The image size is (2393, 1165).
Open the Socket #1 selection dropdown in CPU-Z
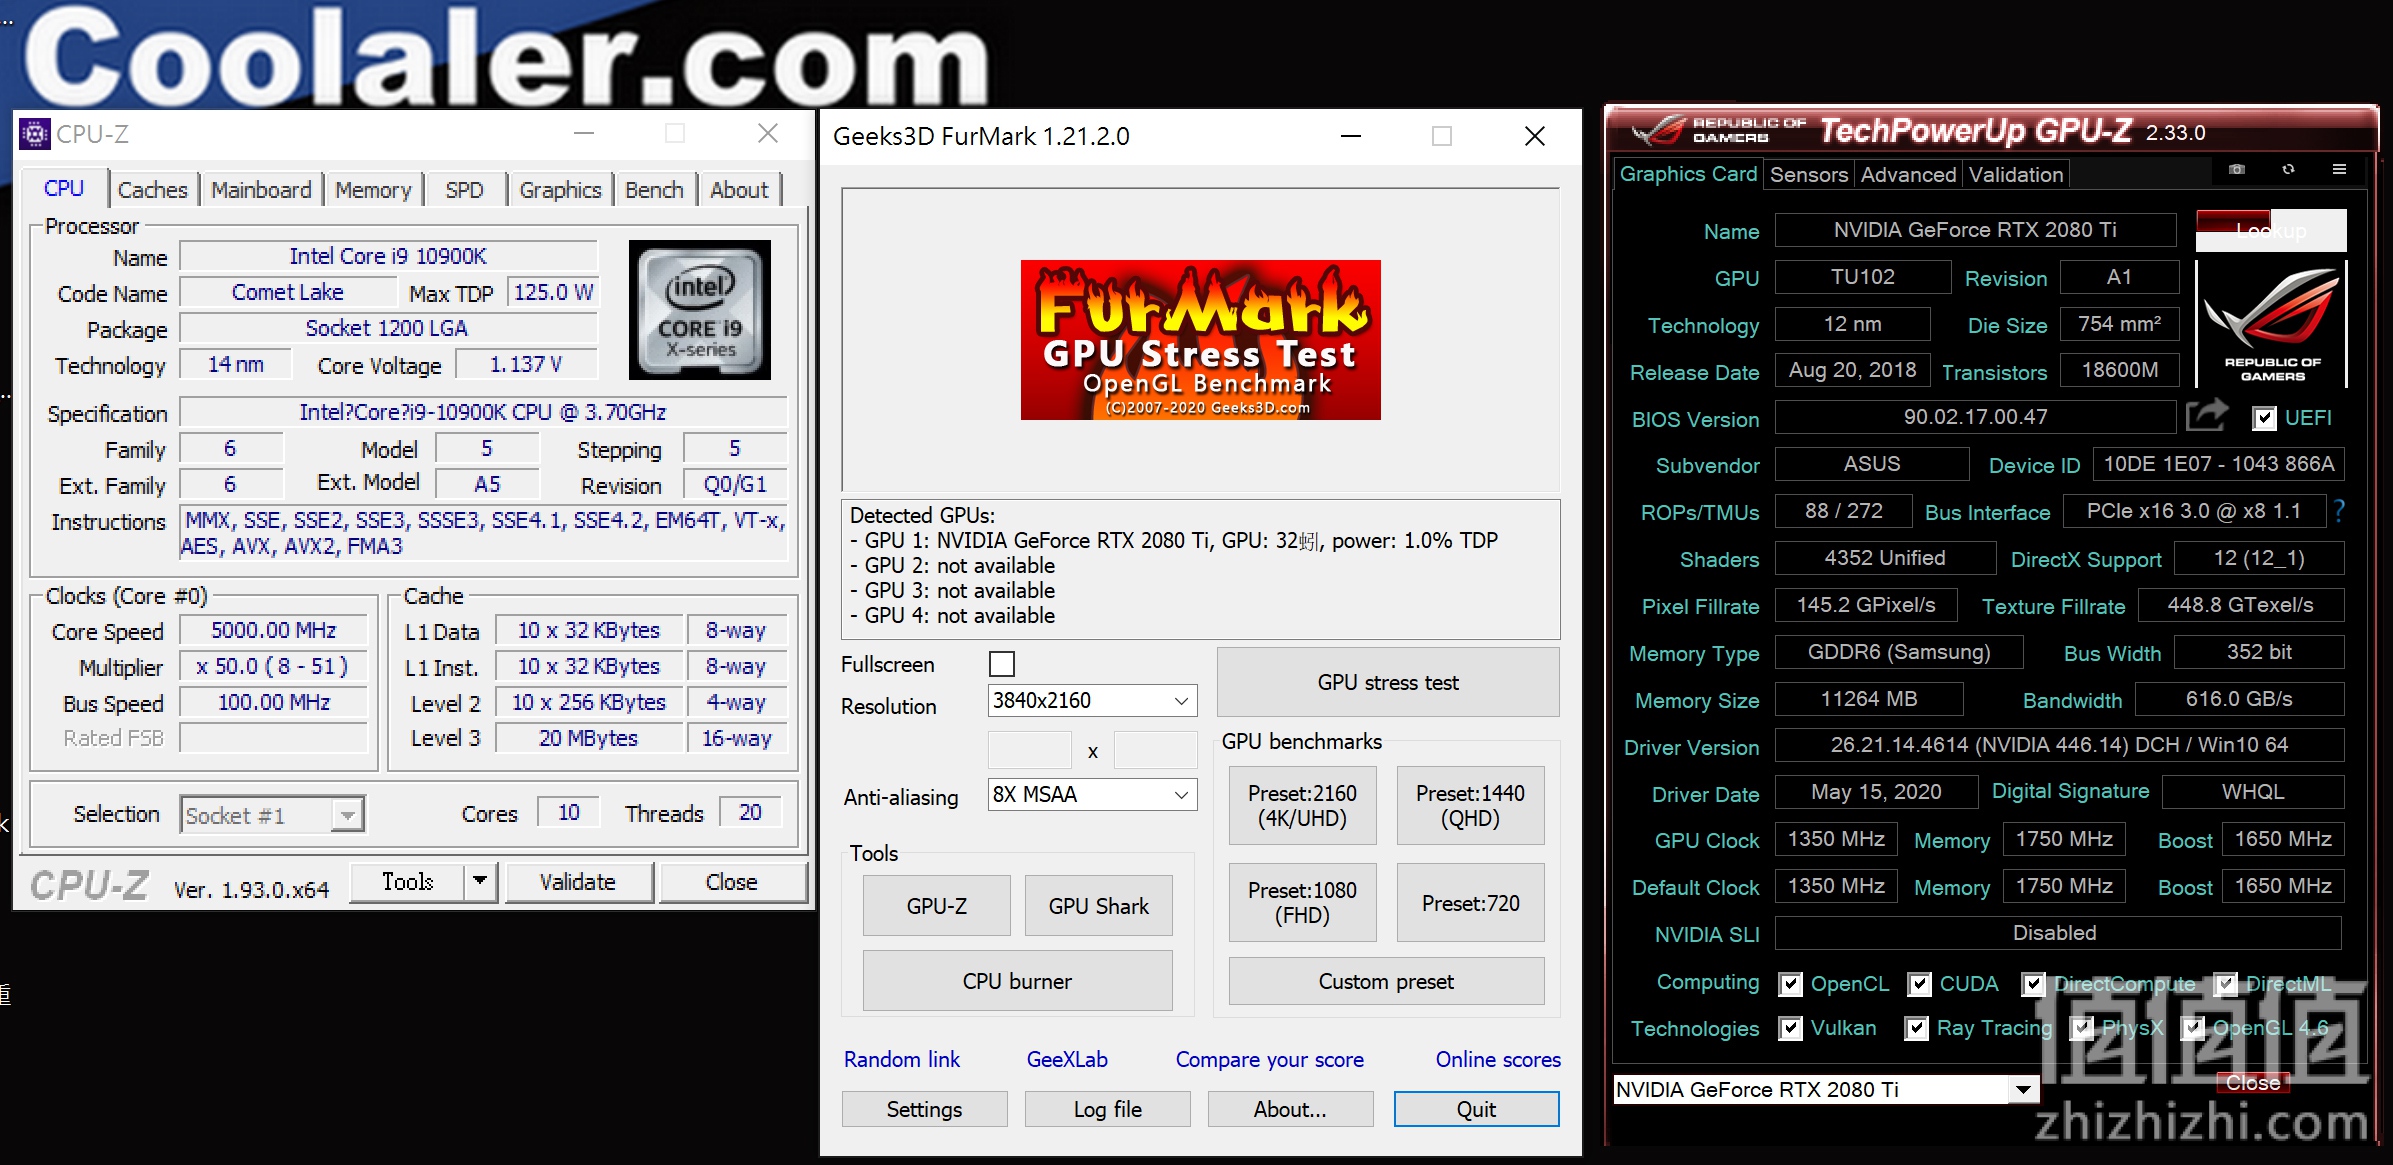[272, 815]
